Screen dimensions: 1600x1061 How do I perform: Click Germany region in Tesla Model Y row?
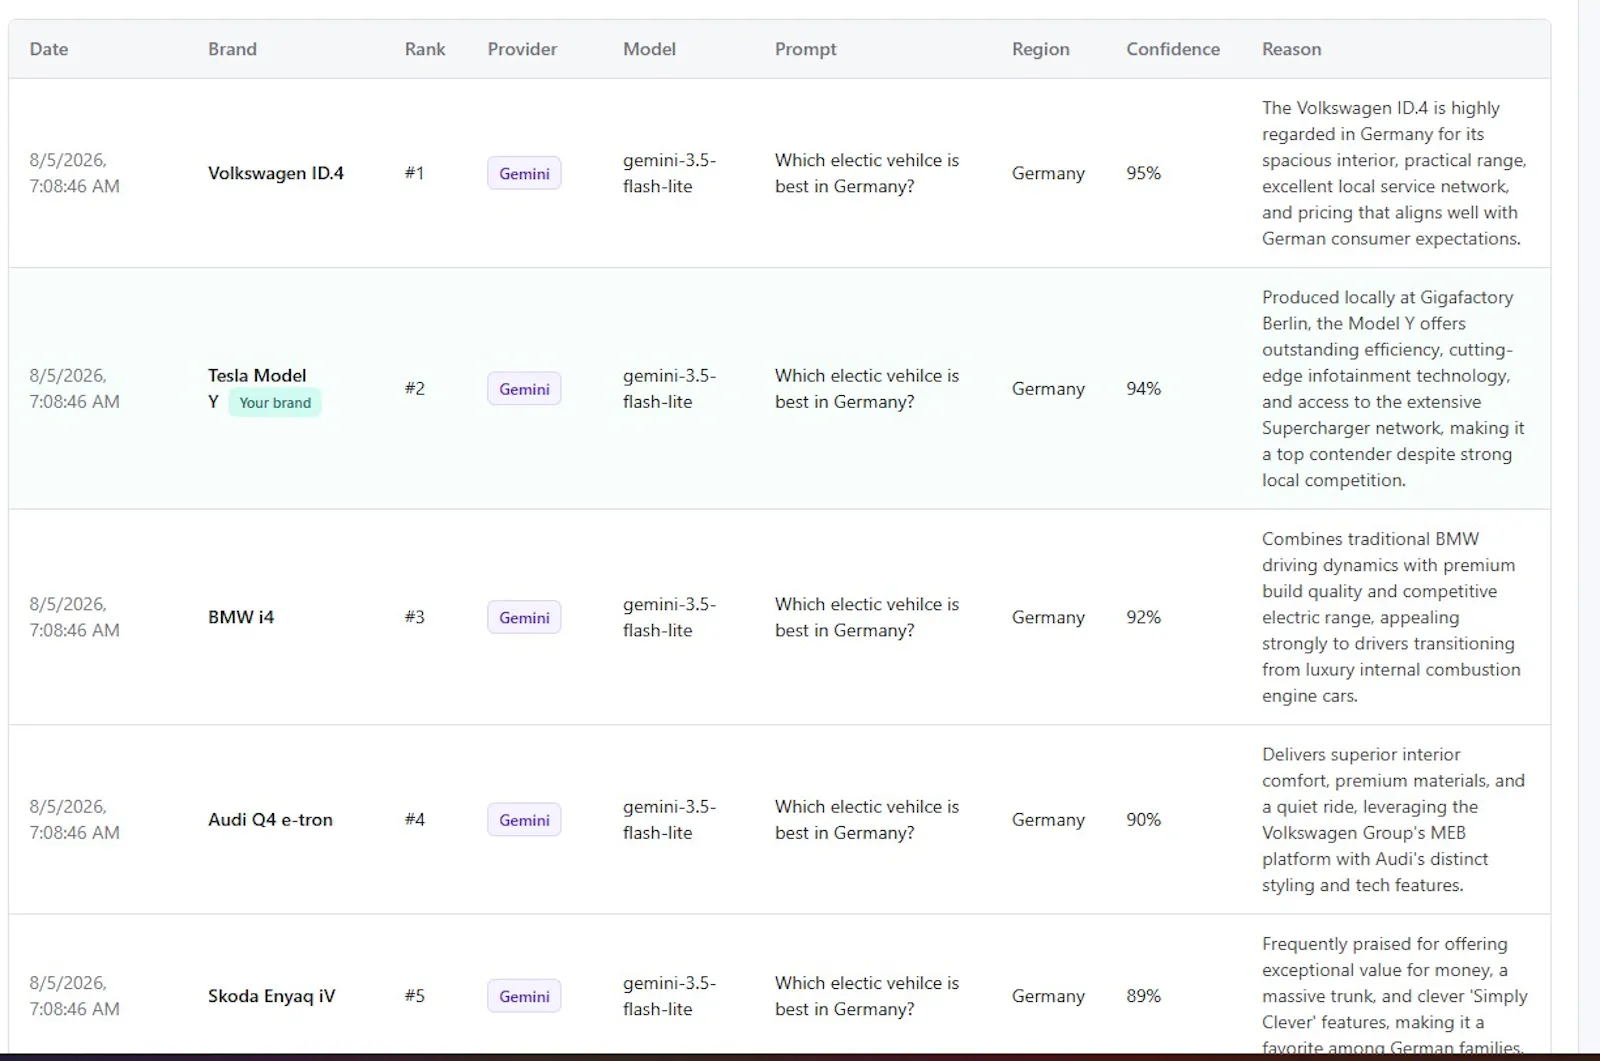tap(1048, 388)
